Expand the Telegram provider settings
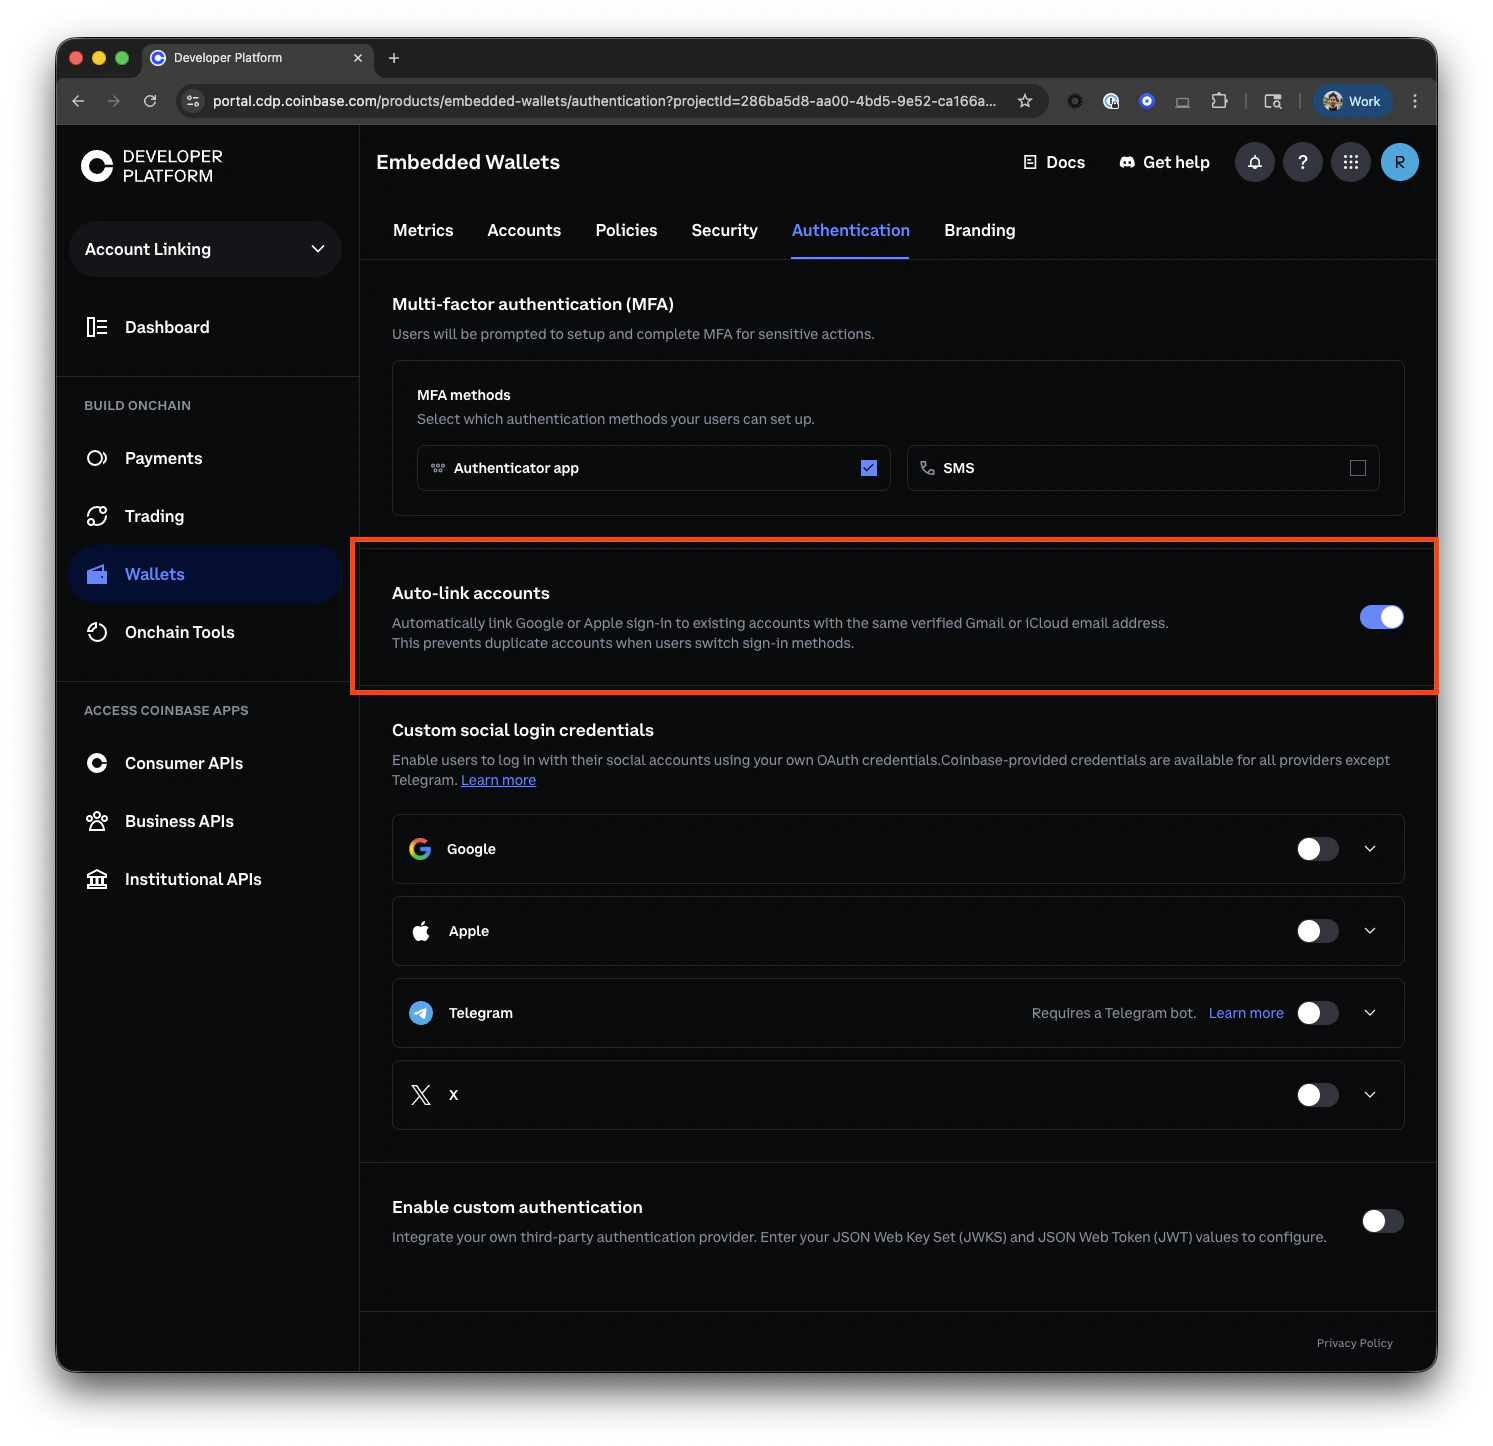 1369,1012
